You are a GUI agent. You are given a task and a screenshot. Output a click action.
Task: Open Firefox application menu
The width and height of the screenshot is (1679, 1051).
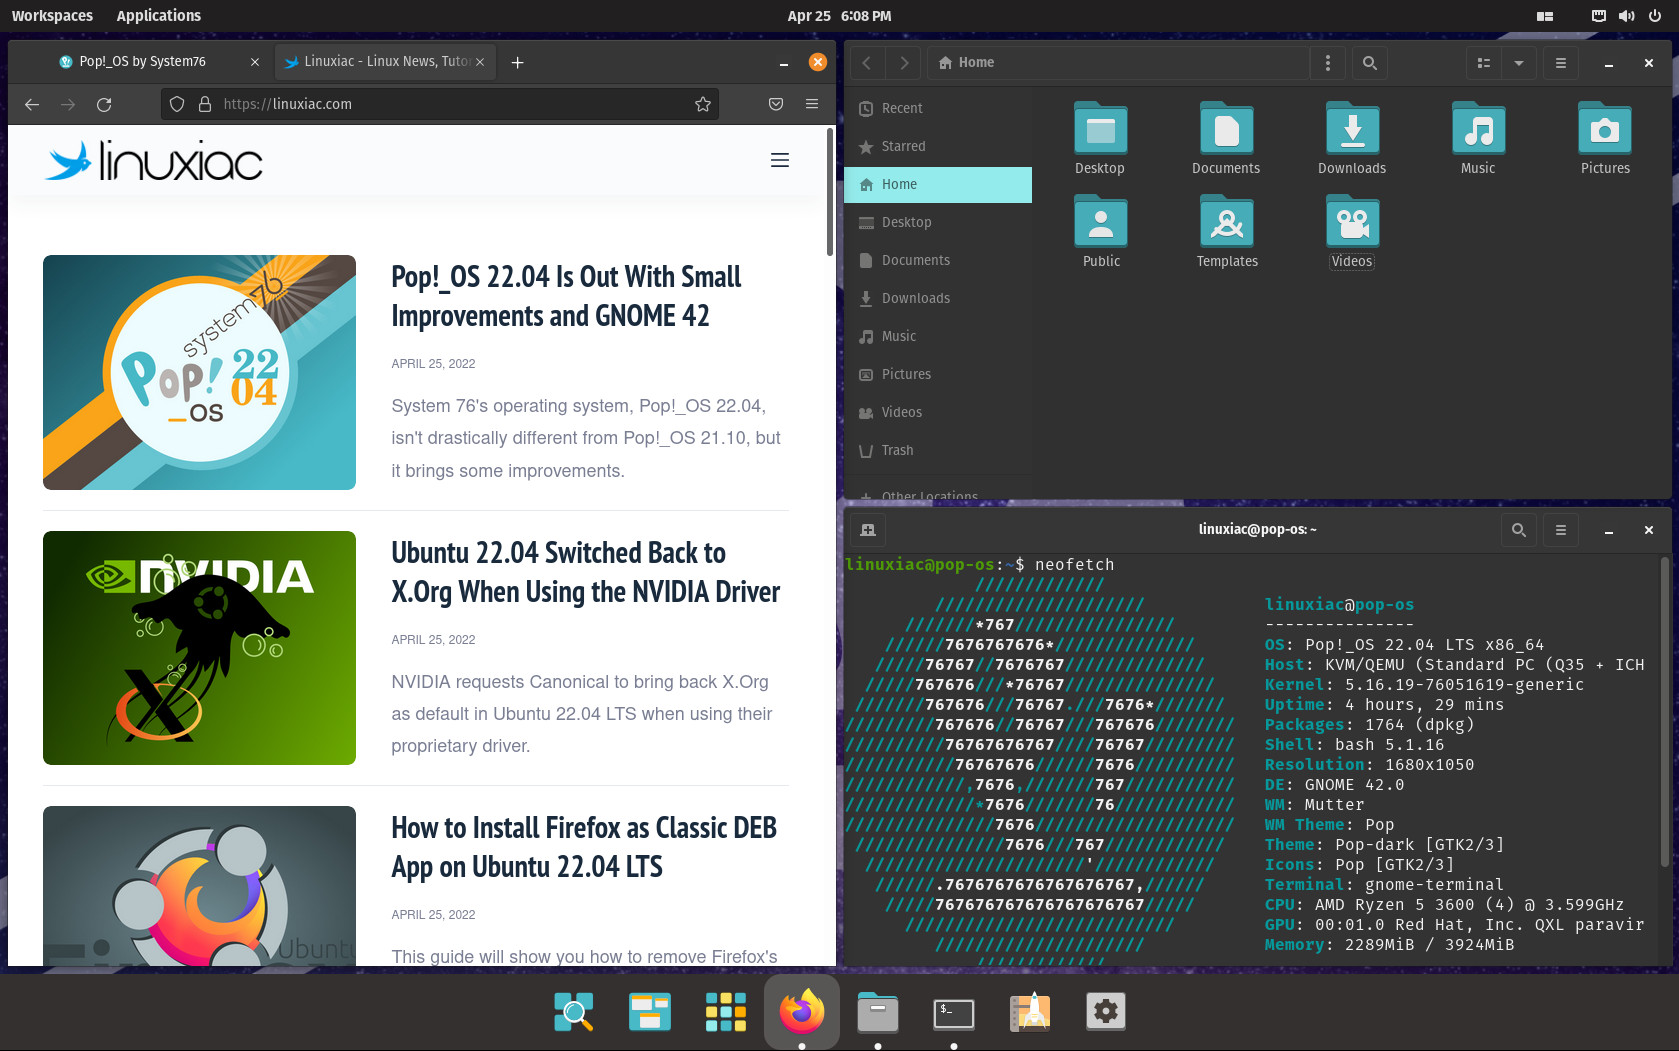(812, 104)
